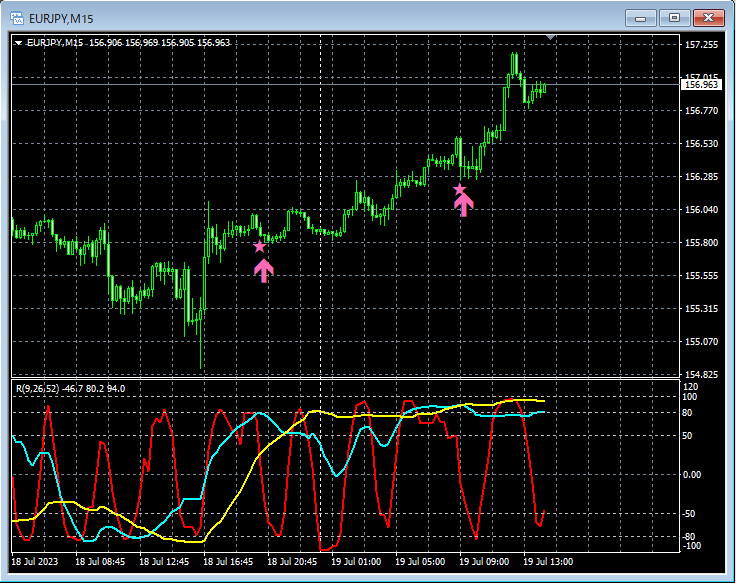This screenshot has width=737, height=583.
Task: Click the 18 Jul 08:45 time label
Action: tap(100, 562)
